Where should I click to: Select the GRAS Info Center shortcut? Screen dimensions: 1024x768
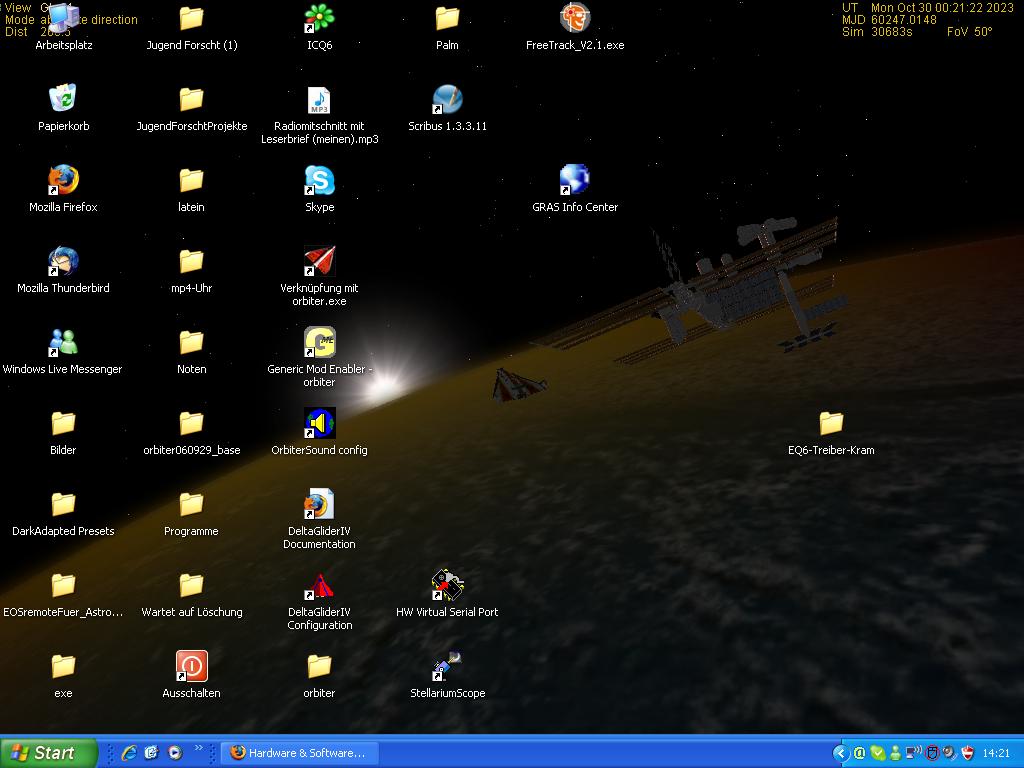pyautogui.click(x=574, y=181)
